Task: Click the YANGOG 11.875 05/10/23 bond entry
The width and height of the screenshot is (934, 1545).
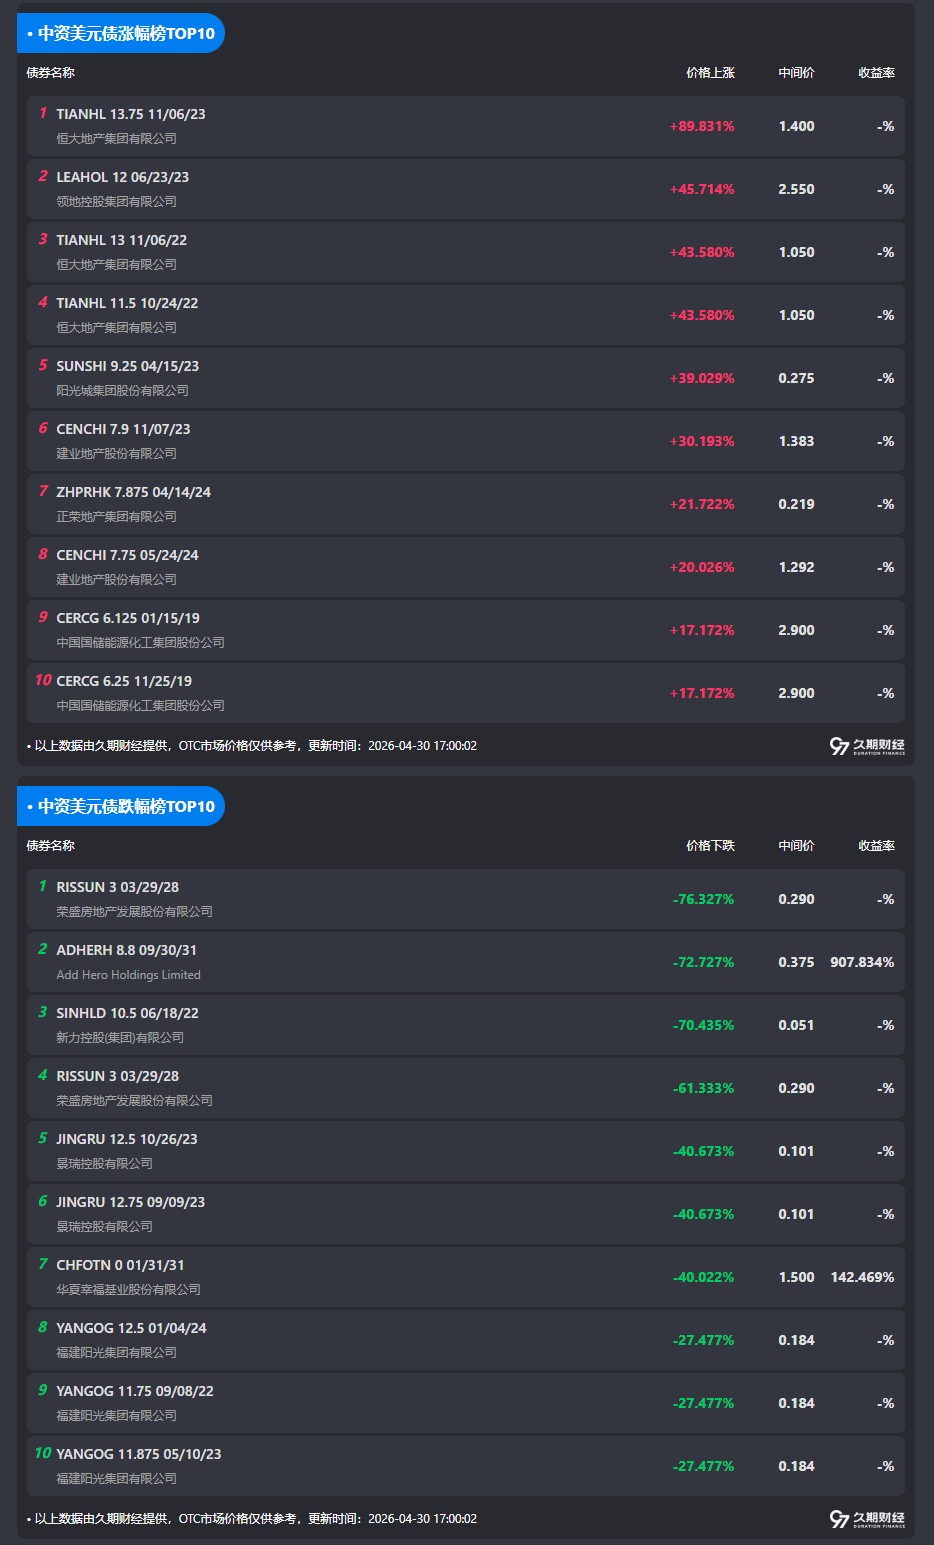Action: tap(138, 1455)
